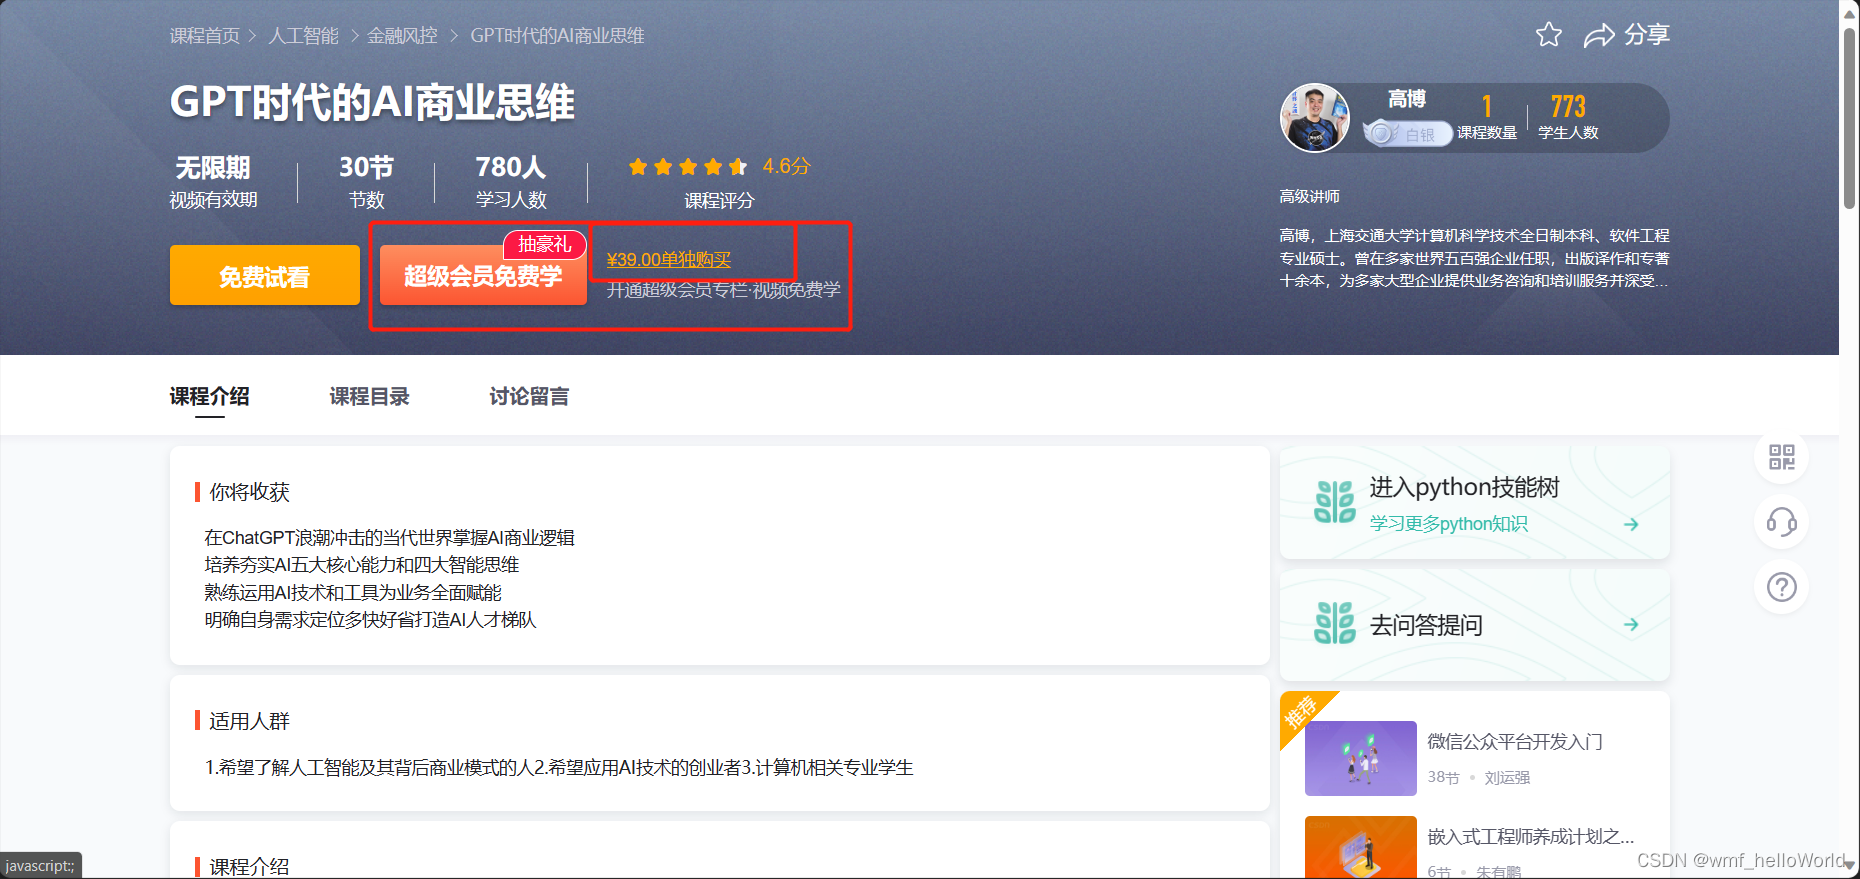Viewport: 1860px width, 879px height.
Task: Click the 抽豪礼 badge
Action: click(x=545, y=244)
